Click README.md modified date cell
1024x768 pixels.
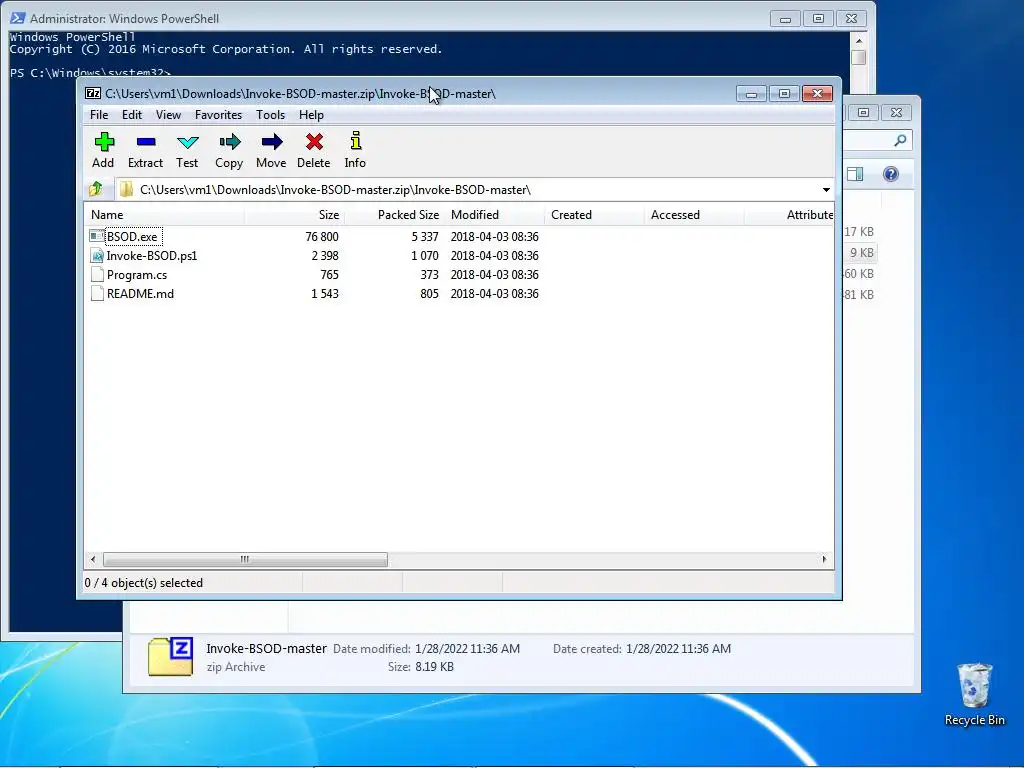coord(494,294)
